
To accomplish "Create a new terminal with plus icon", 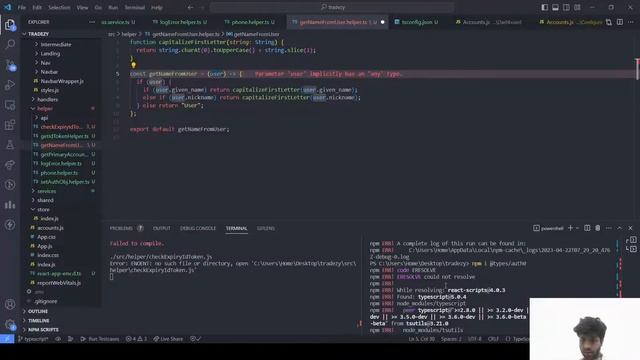I will (x=571, y=228).
